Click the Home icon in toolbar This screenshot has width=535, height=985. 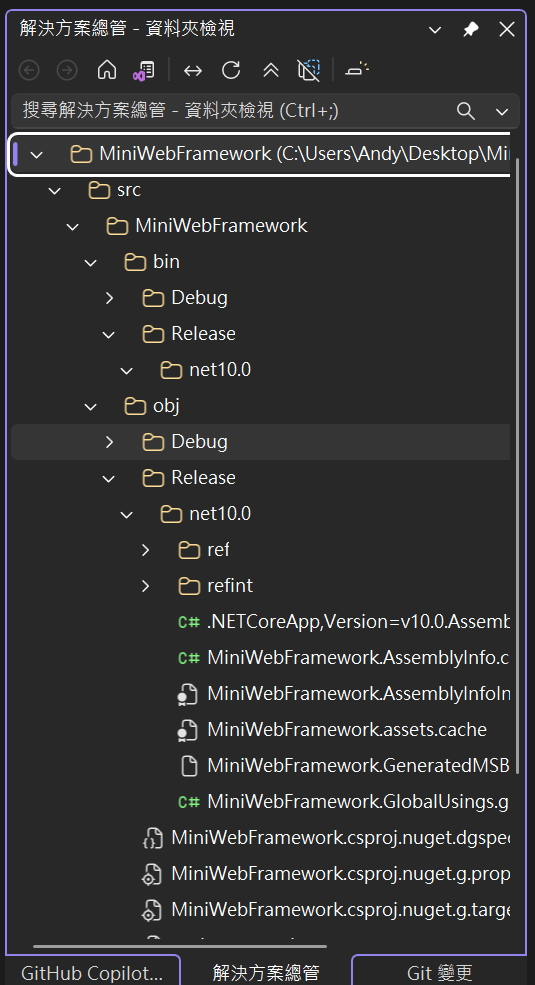(107, 70)
